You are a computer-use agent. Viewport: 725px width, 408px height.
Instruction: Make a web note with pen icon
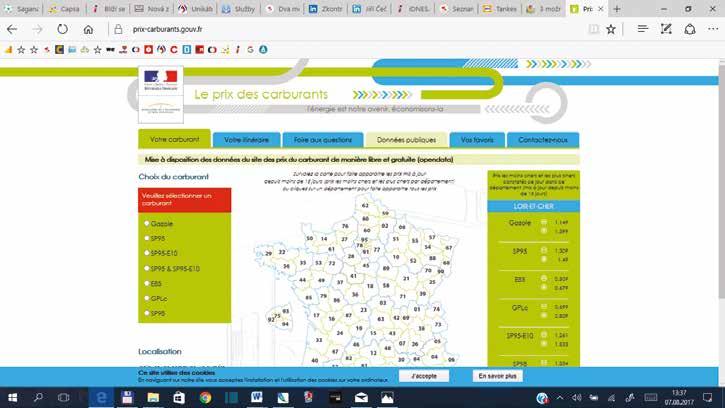point(666,29)
